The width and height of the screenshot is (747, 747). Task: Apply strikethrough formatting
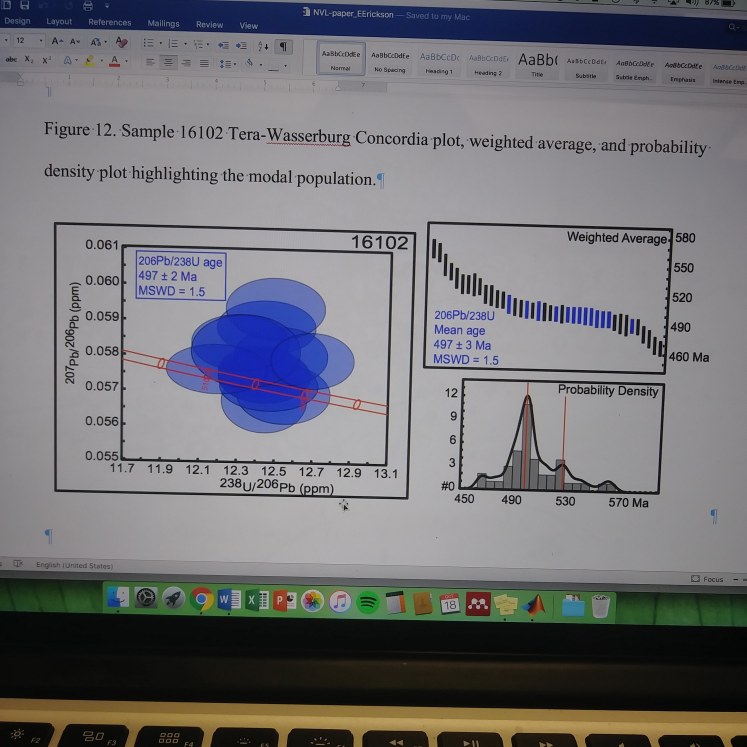point(10,60)
